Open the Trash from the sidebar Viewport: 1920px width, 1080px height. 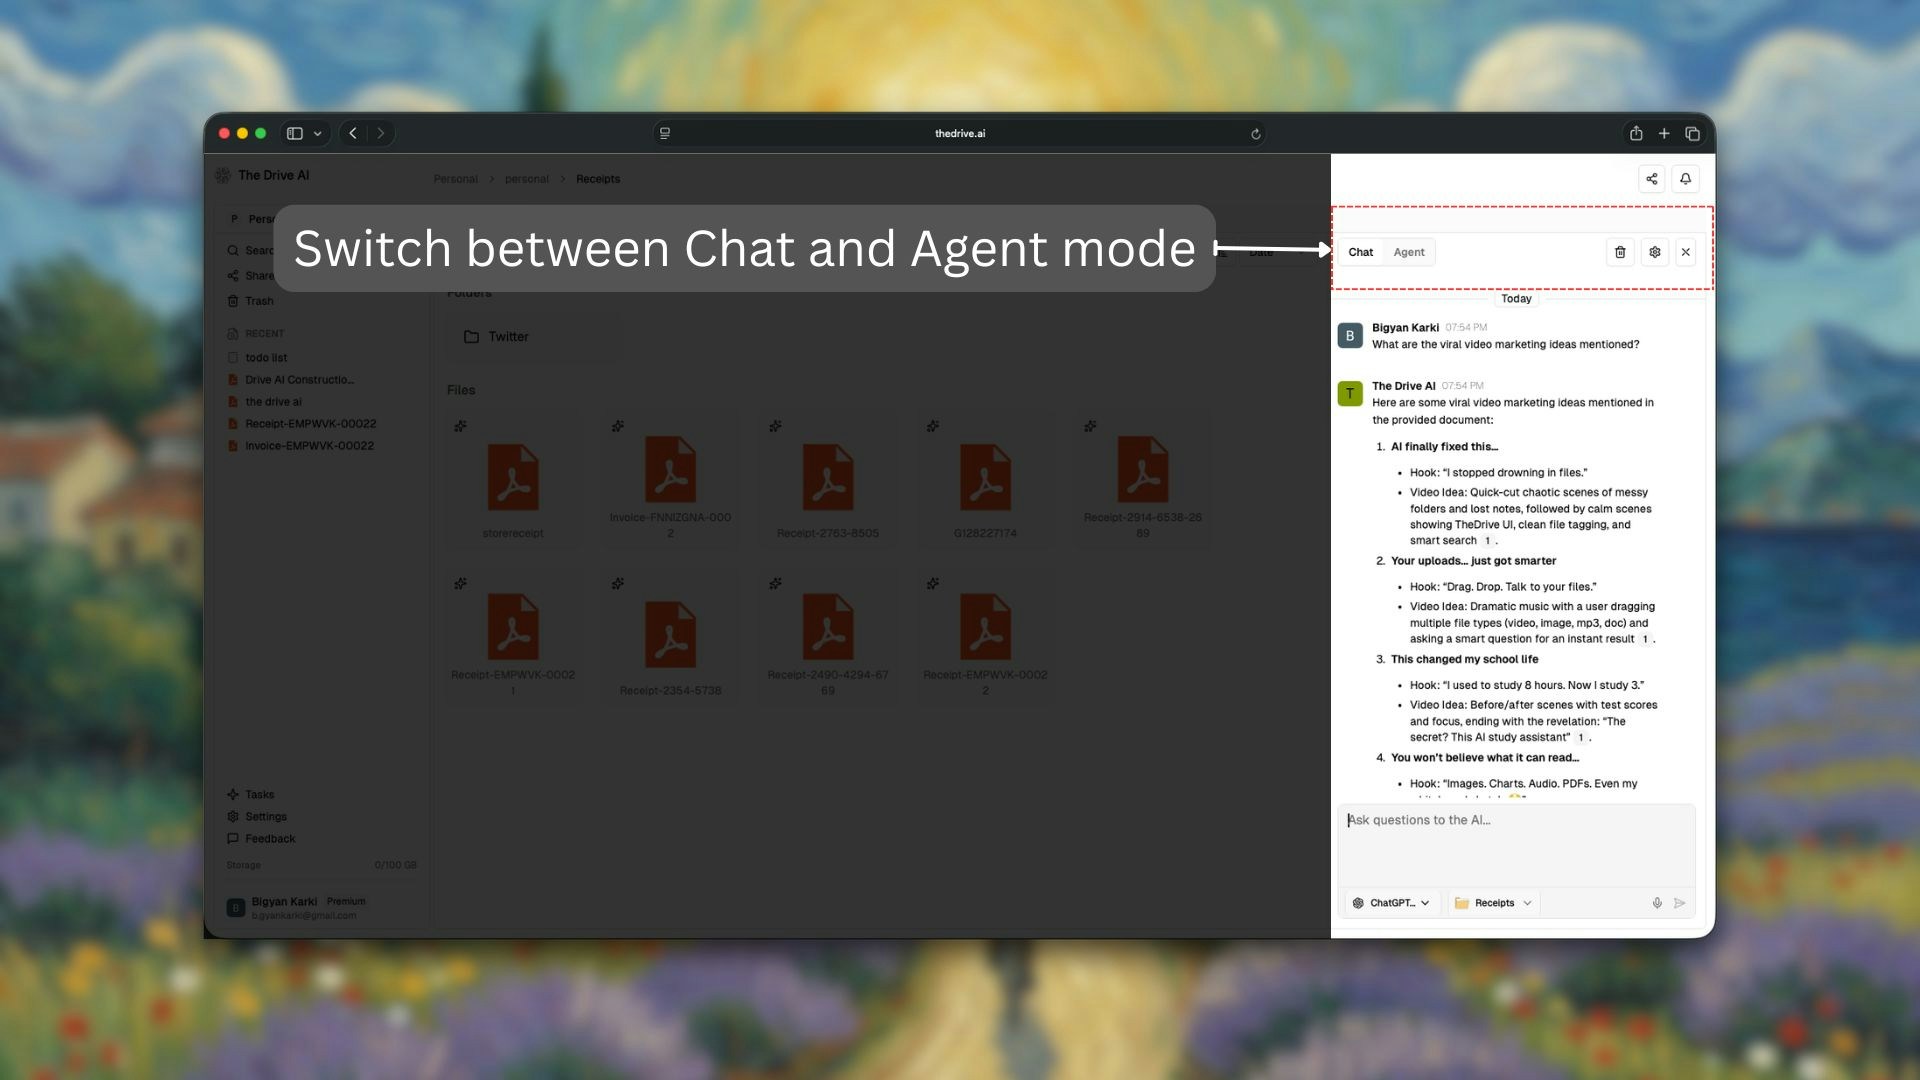click(x=257, y=300)
